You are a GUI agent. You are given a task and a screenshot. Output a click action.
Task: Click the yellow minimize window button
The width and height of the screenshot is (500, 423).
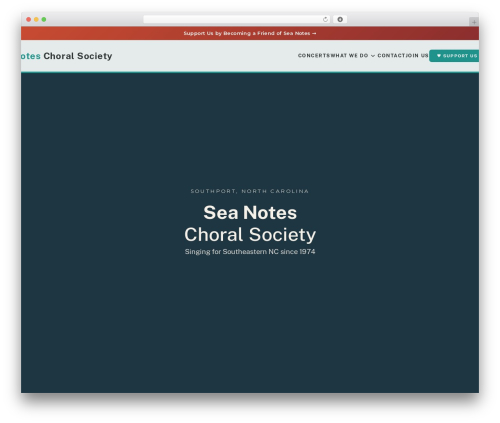36,20
